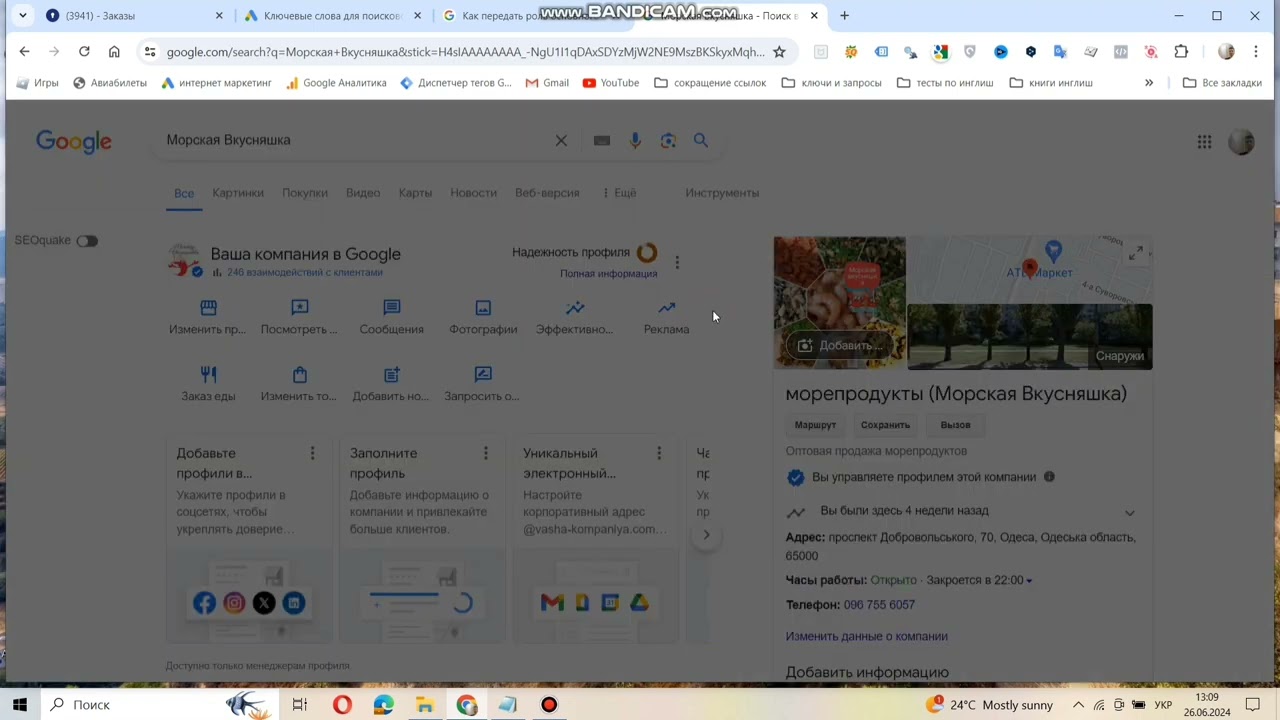
Task: Open options on 'Заполните профиль' card
Action: (x=485, y=453)
